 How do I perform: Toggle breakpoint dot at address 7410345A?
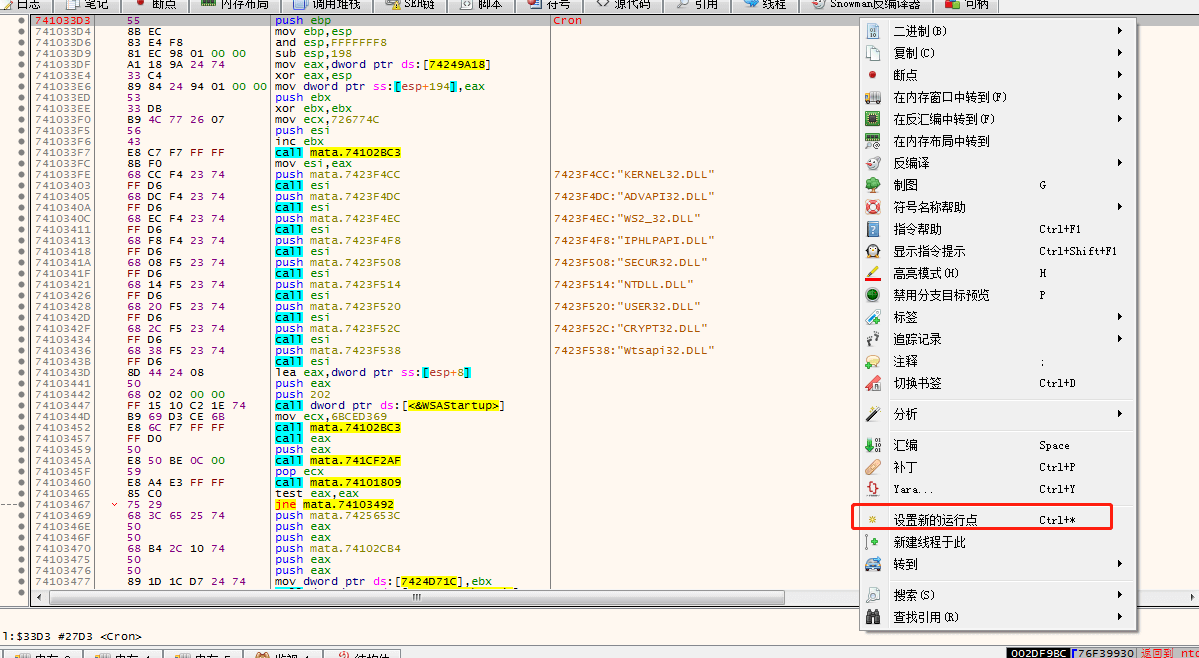[21, 461]
